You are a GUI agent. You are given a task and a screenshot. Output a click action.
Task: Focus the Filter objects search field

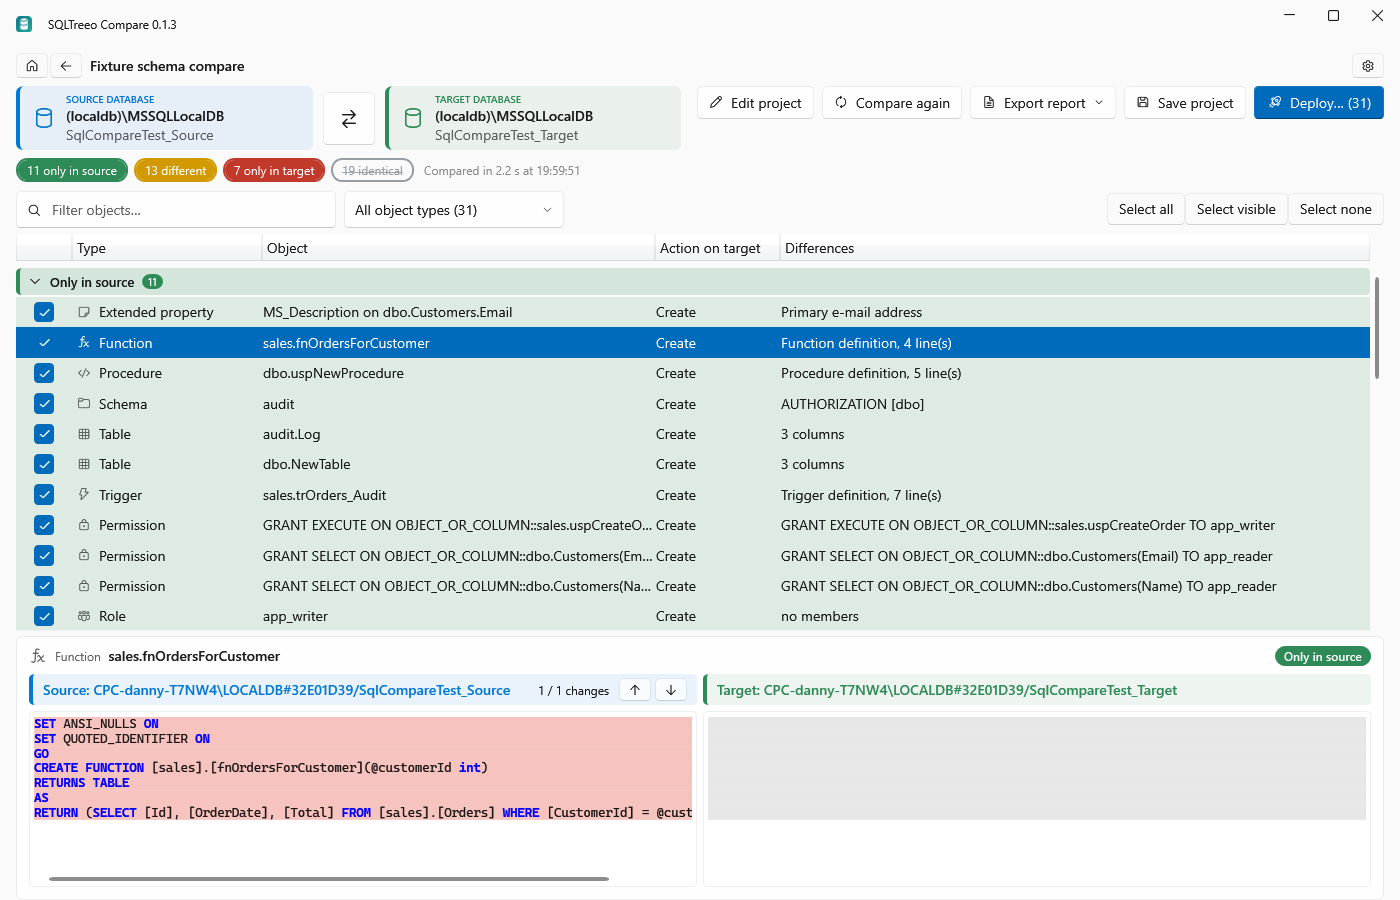[x=176, y=210]
